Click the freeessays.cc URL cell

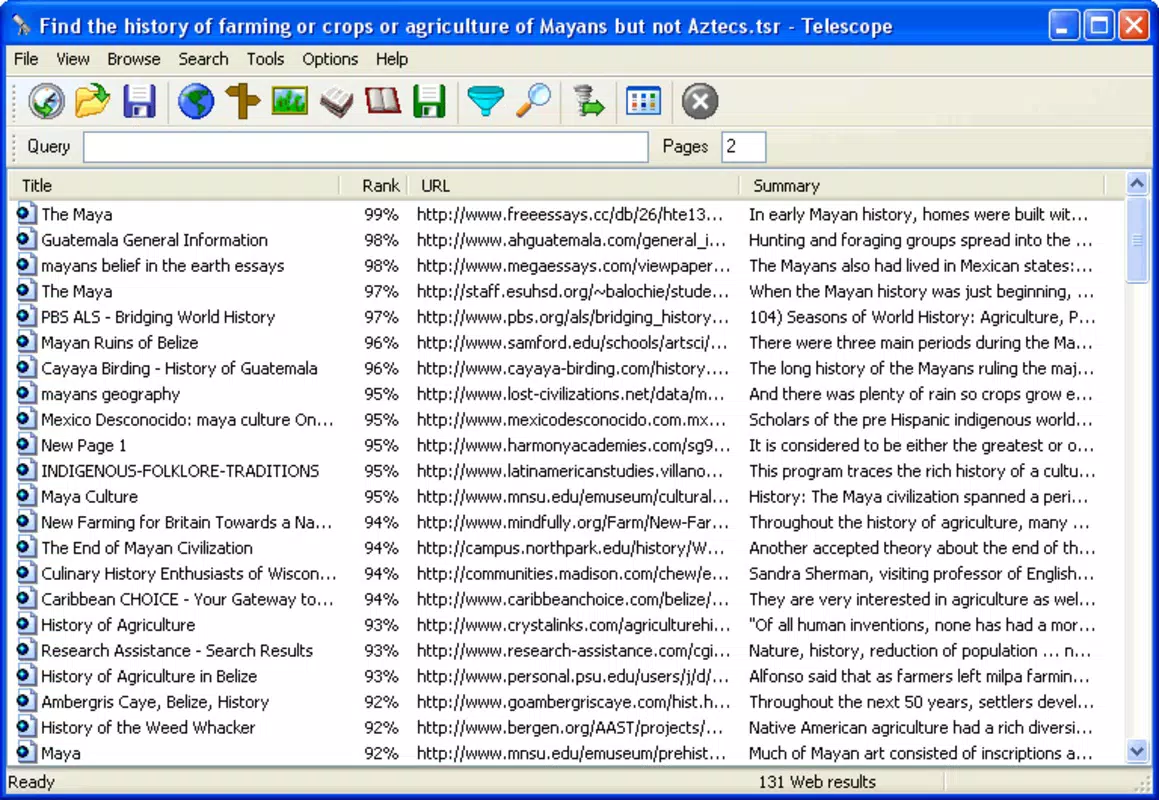tap(570, 214)
